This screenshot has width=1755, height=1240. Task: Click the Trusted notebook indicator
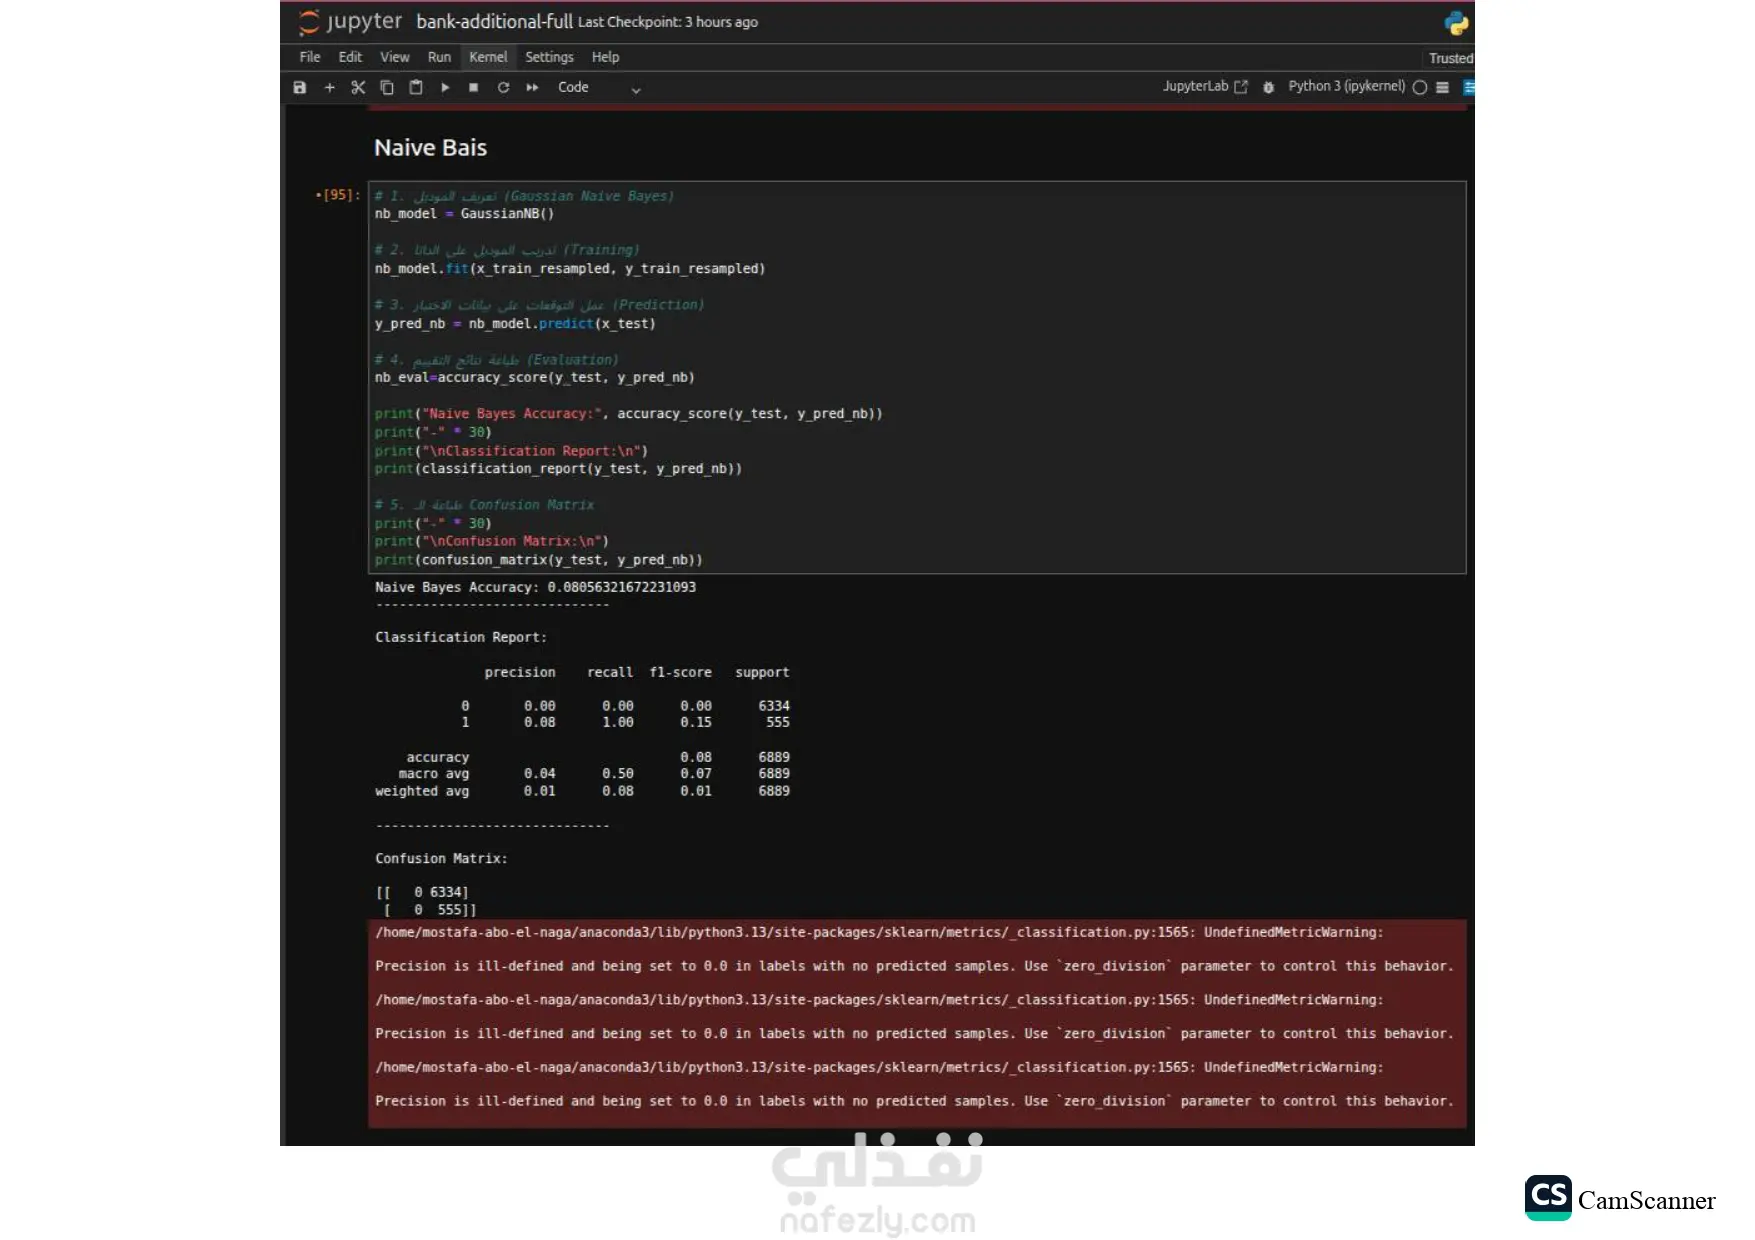point(1450,59)
